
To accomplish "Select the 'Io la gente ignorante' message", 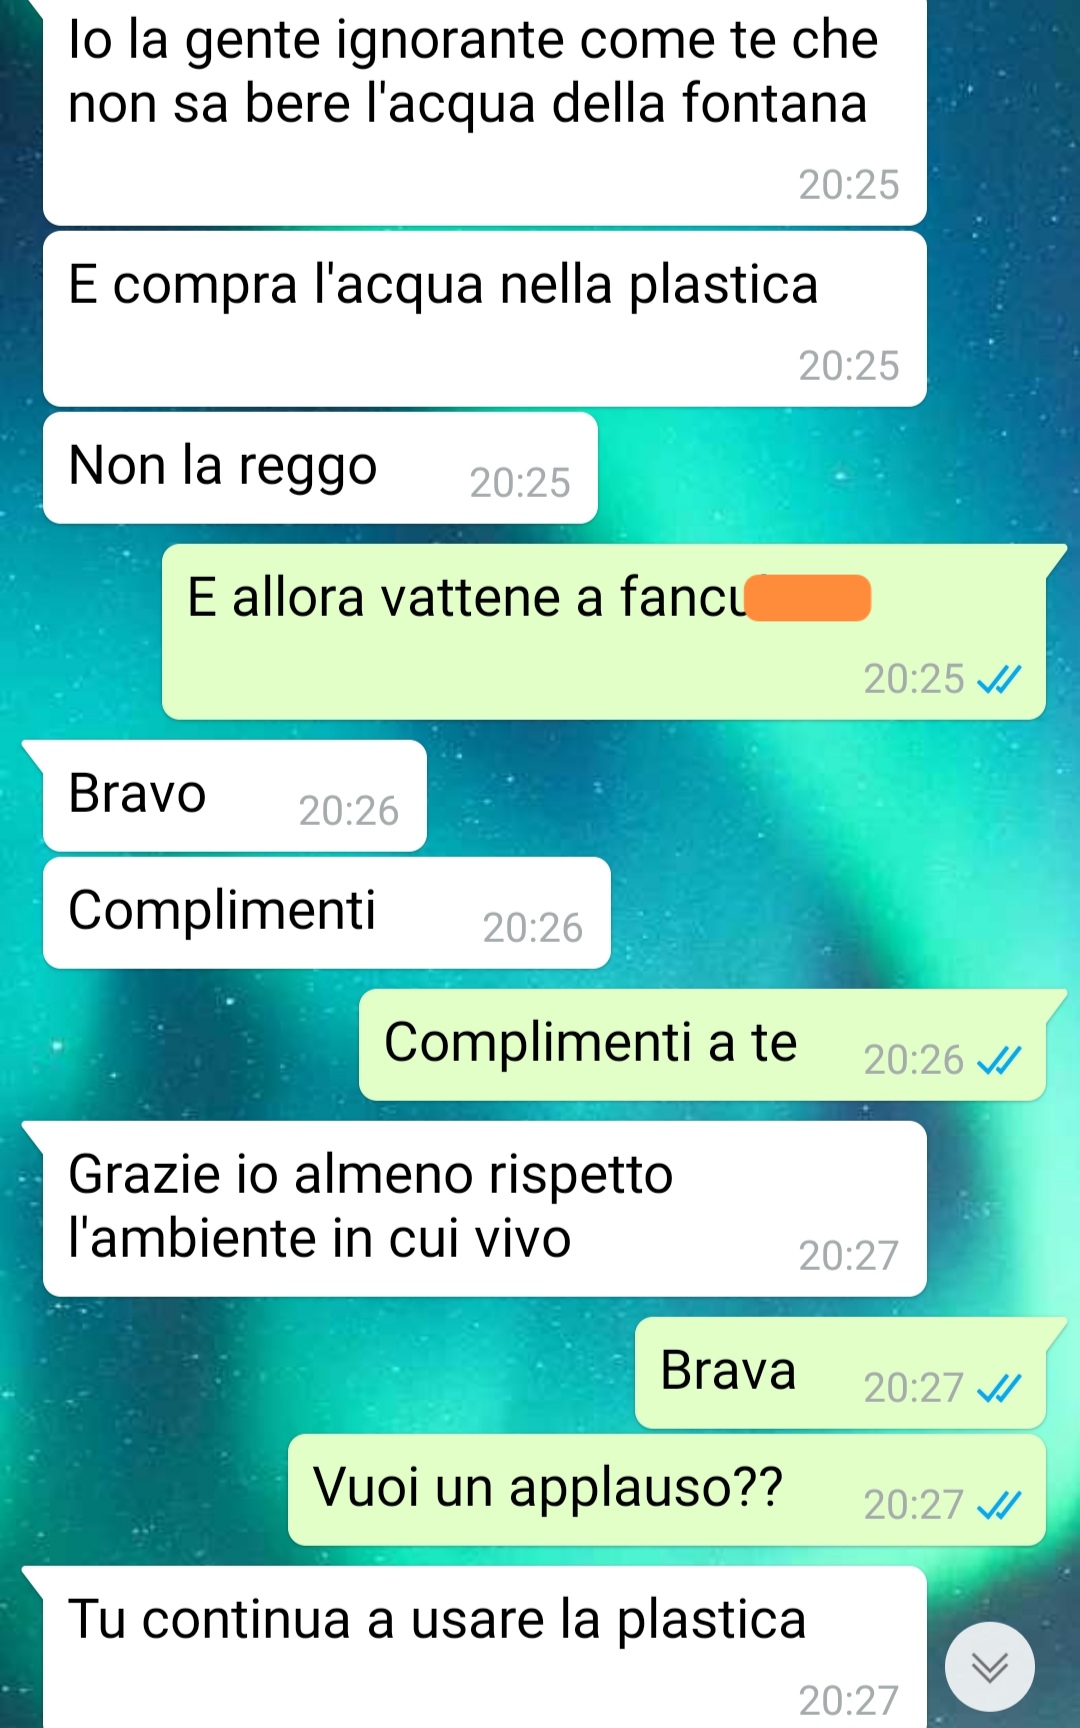I will click(x=485, y=112).
